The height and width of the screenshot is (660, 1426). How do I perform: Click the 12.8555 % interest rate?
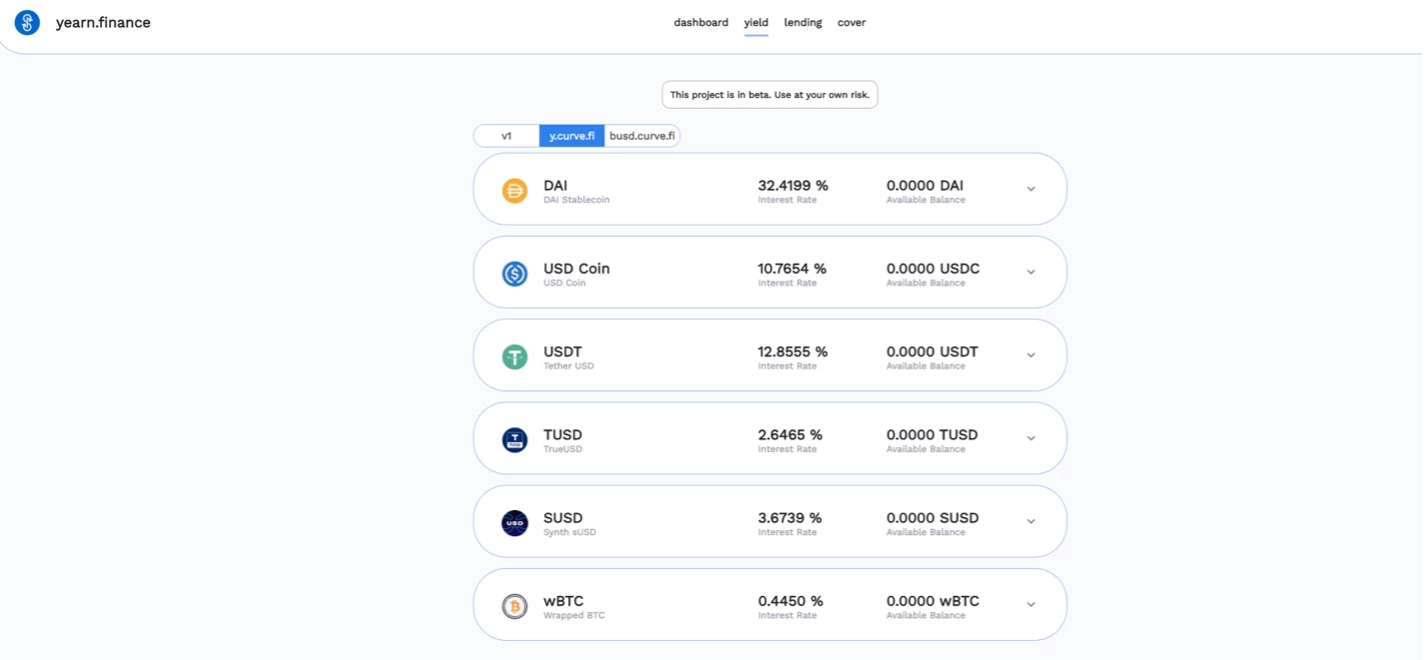(793, 351)
